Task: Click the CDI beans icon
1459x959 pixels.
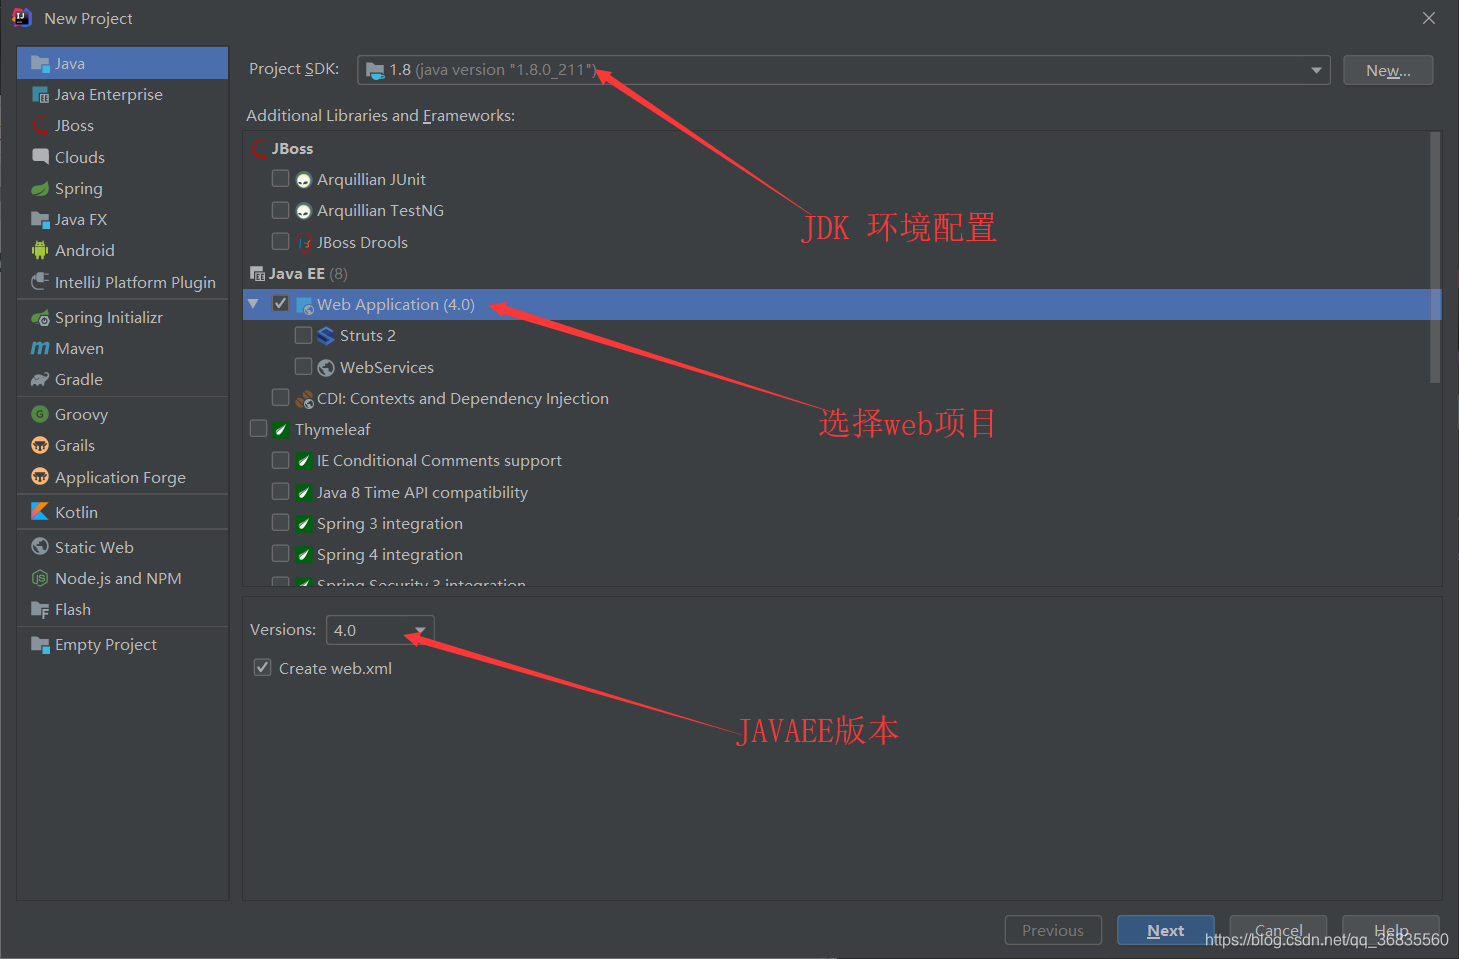Action: coord(305,399)
